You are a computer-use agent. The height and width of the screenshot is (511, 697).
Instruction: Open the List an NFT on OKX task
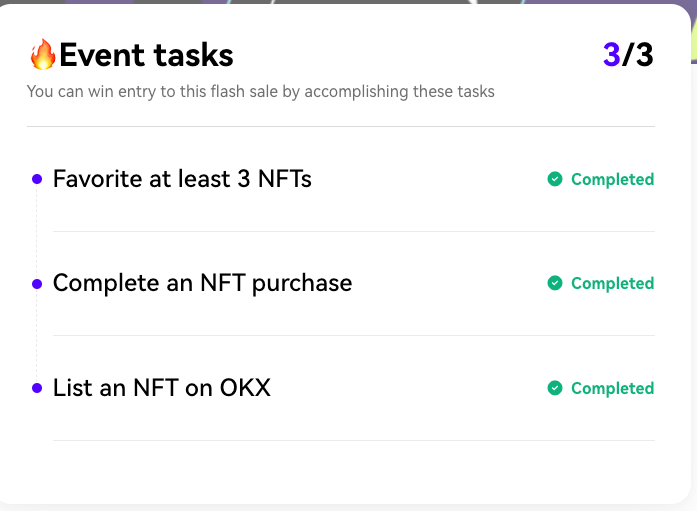point(162,388)
